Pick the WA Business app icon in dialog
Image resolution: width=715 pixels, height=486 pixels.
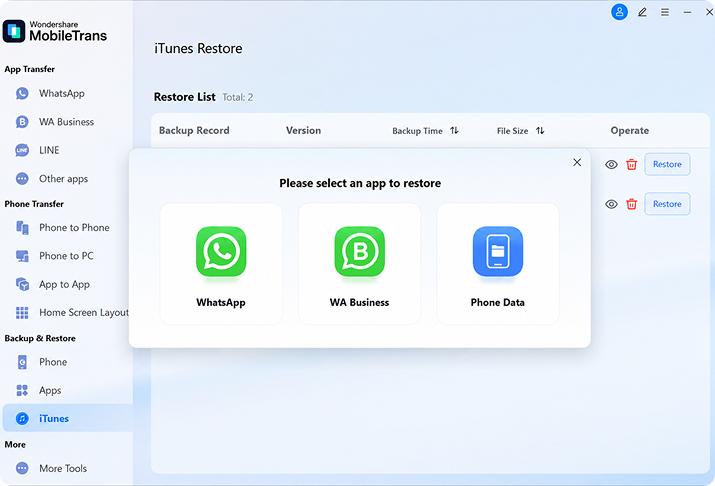(x=359, y=251)
